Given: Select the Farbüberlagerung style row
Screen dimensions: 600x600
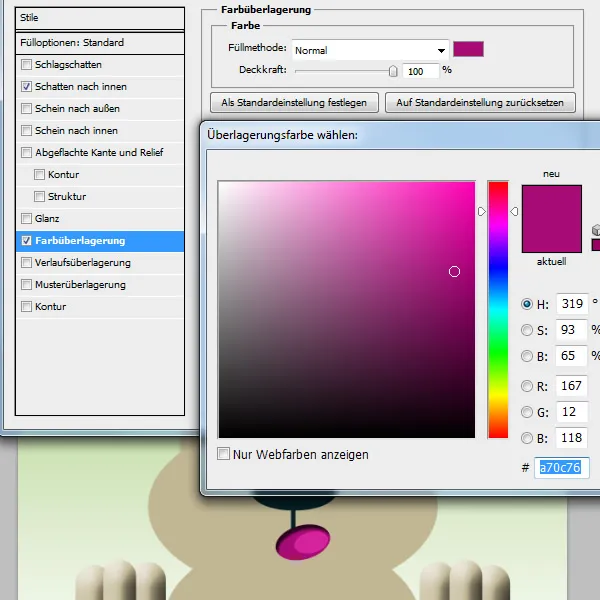Looking at the screenshot, I should (x=100, y=241).
